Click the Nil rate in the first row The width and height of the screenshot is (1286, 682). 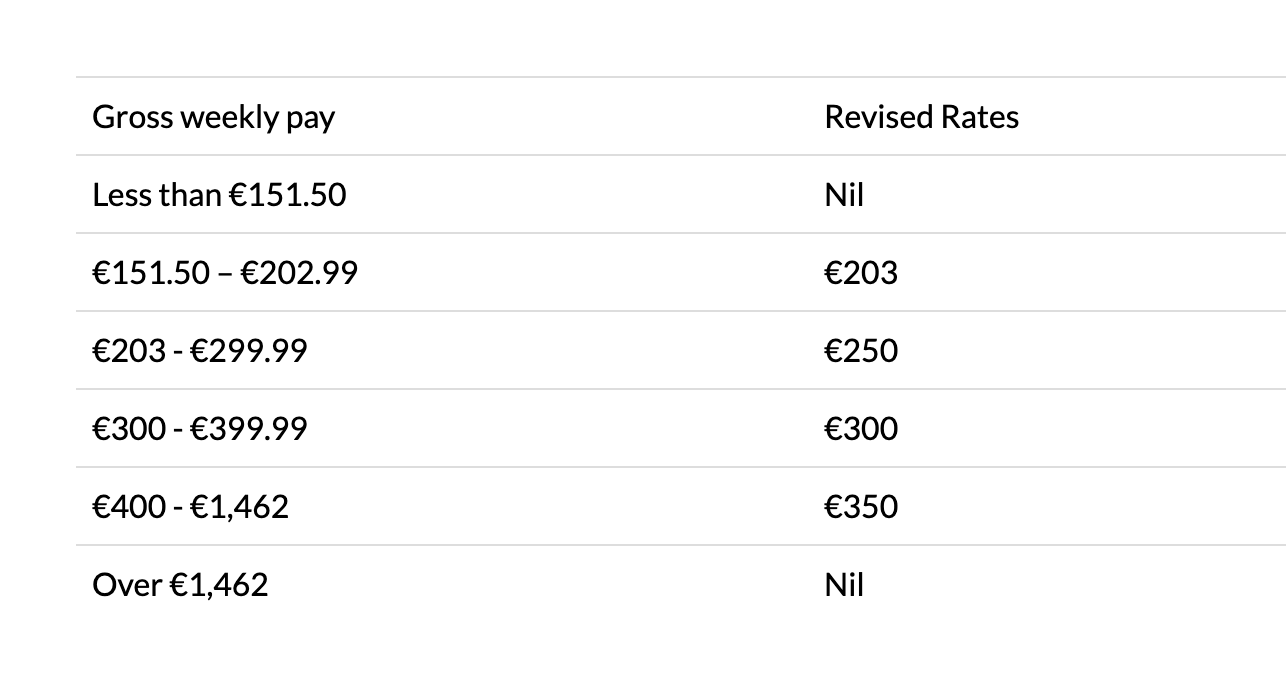point(844,194)
